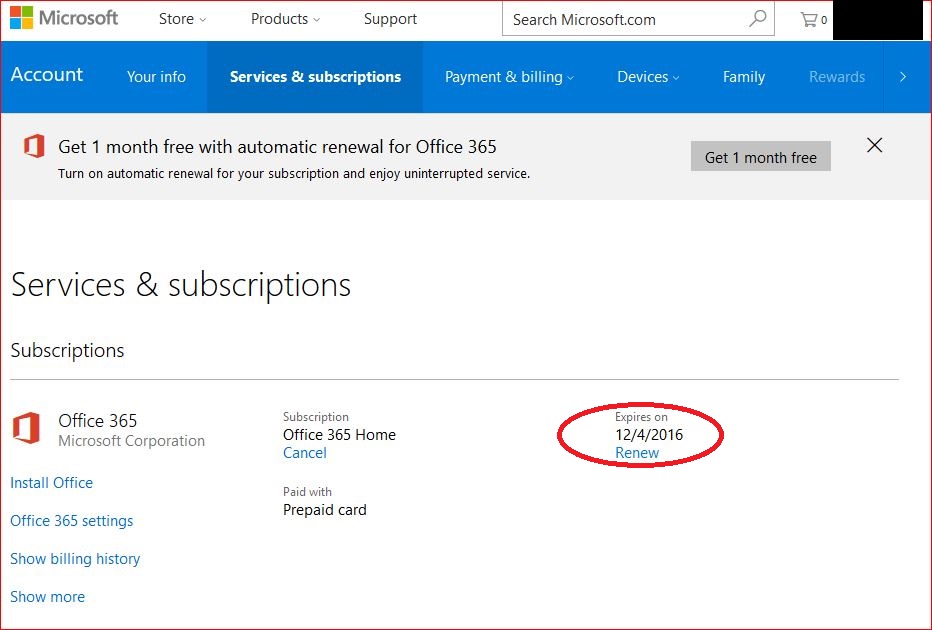Viewport: 932px width, 630px height.
Task: Renew the Office 365 Home subscription
Action: (637, 453)
